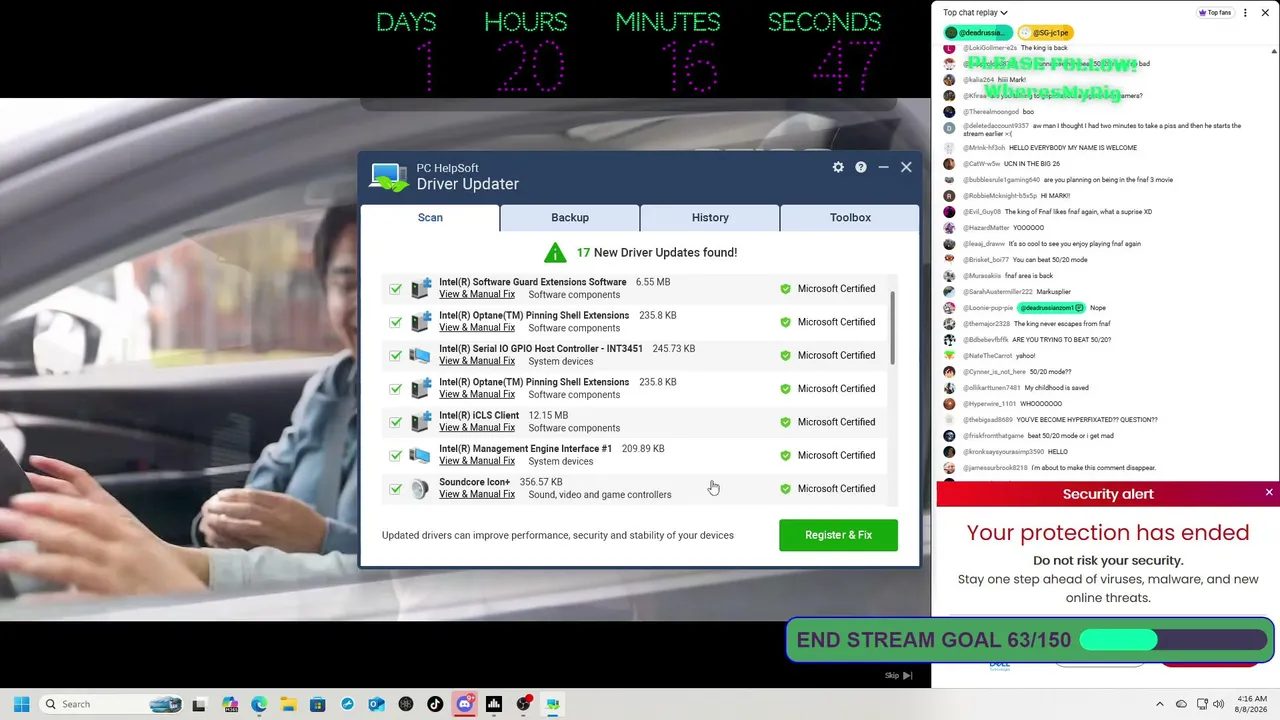Screen dimensions: 1280x720
Task: Click the Top fans button in chat
Action: click(1215, 13)
